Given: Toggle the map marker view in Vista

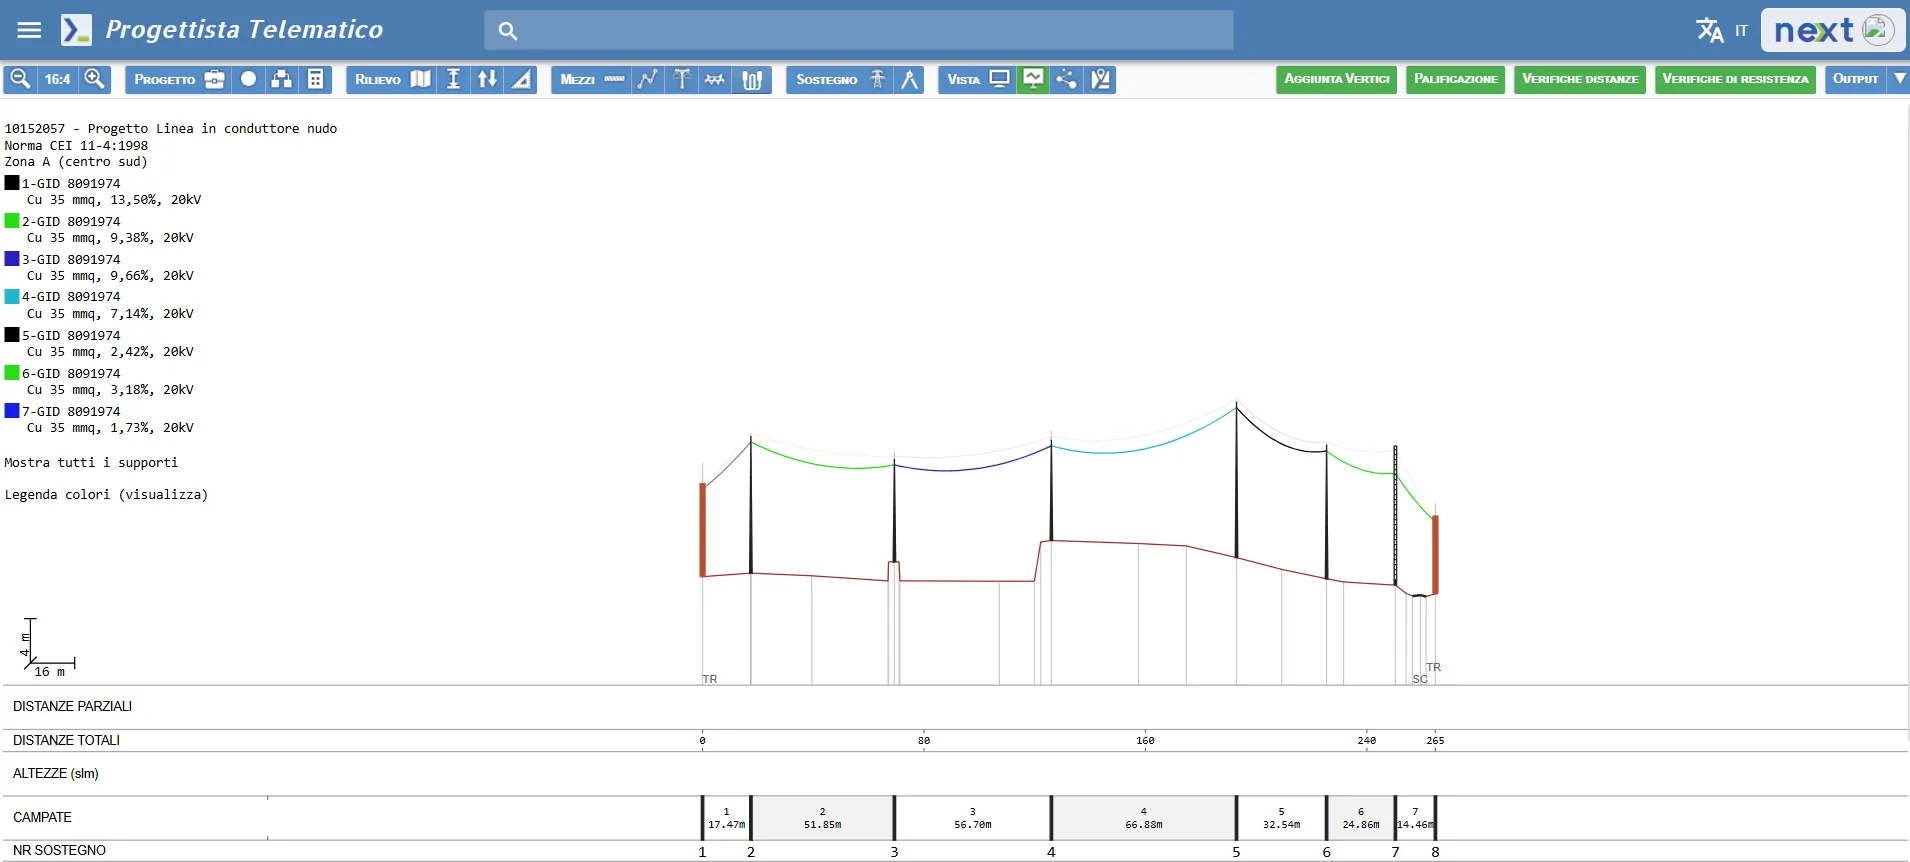Looking at the screenshot, I should pyautogui.click(x=1101, y=79).
